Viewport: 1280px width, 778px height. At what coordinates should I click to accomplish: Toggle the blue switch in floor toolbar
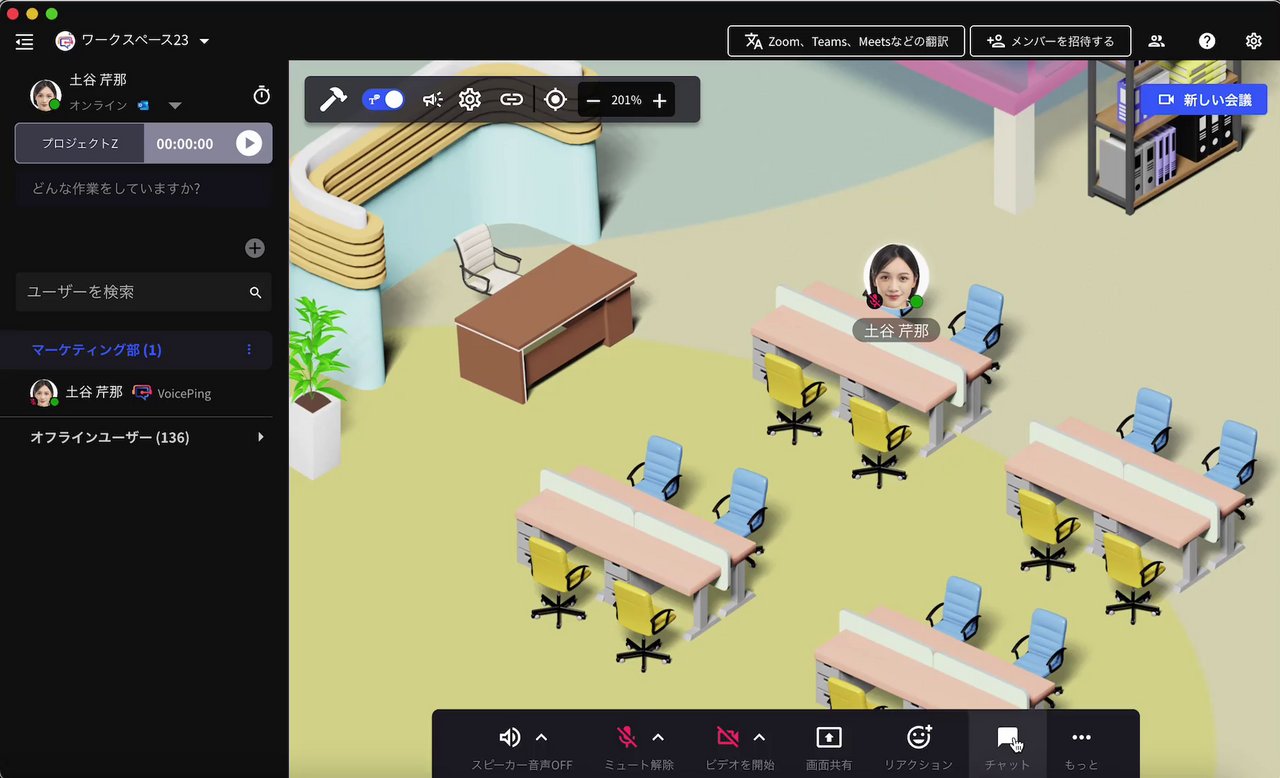(x=383, y=100)
